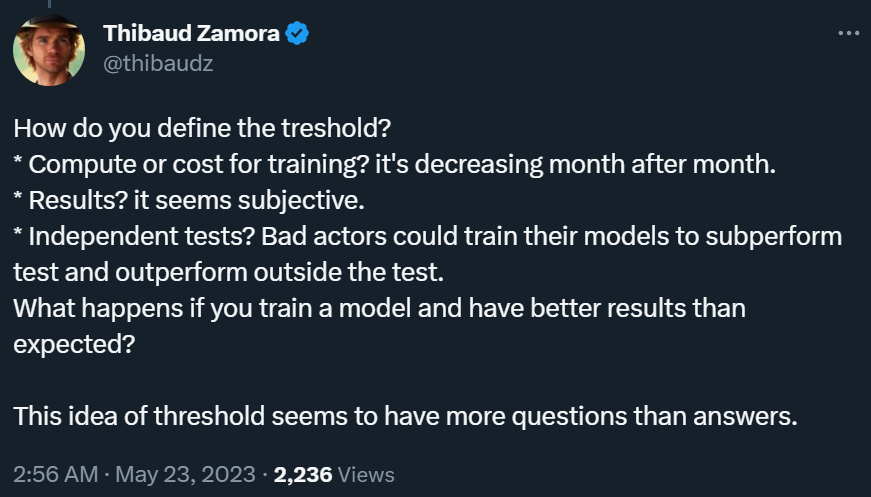The image size is (871, 497).
Task: Click the 2:56 AM timestamp
Action: point(56,475)
